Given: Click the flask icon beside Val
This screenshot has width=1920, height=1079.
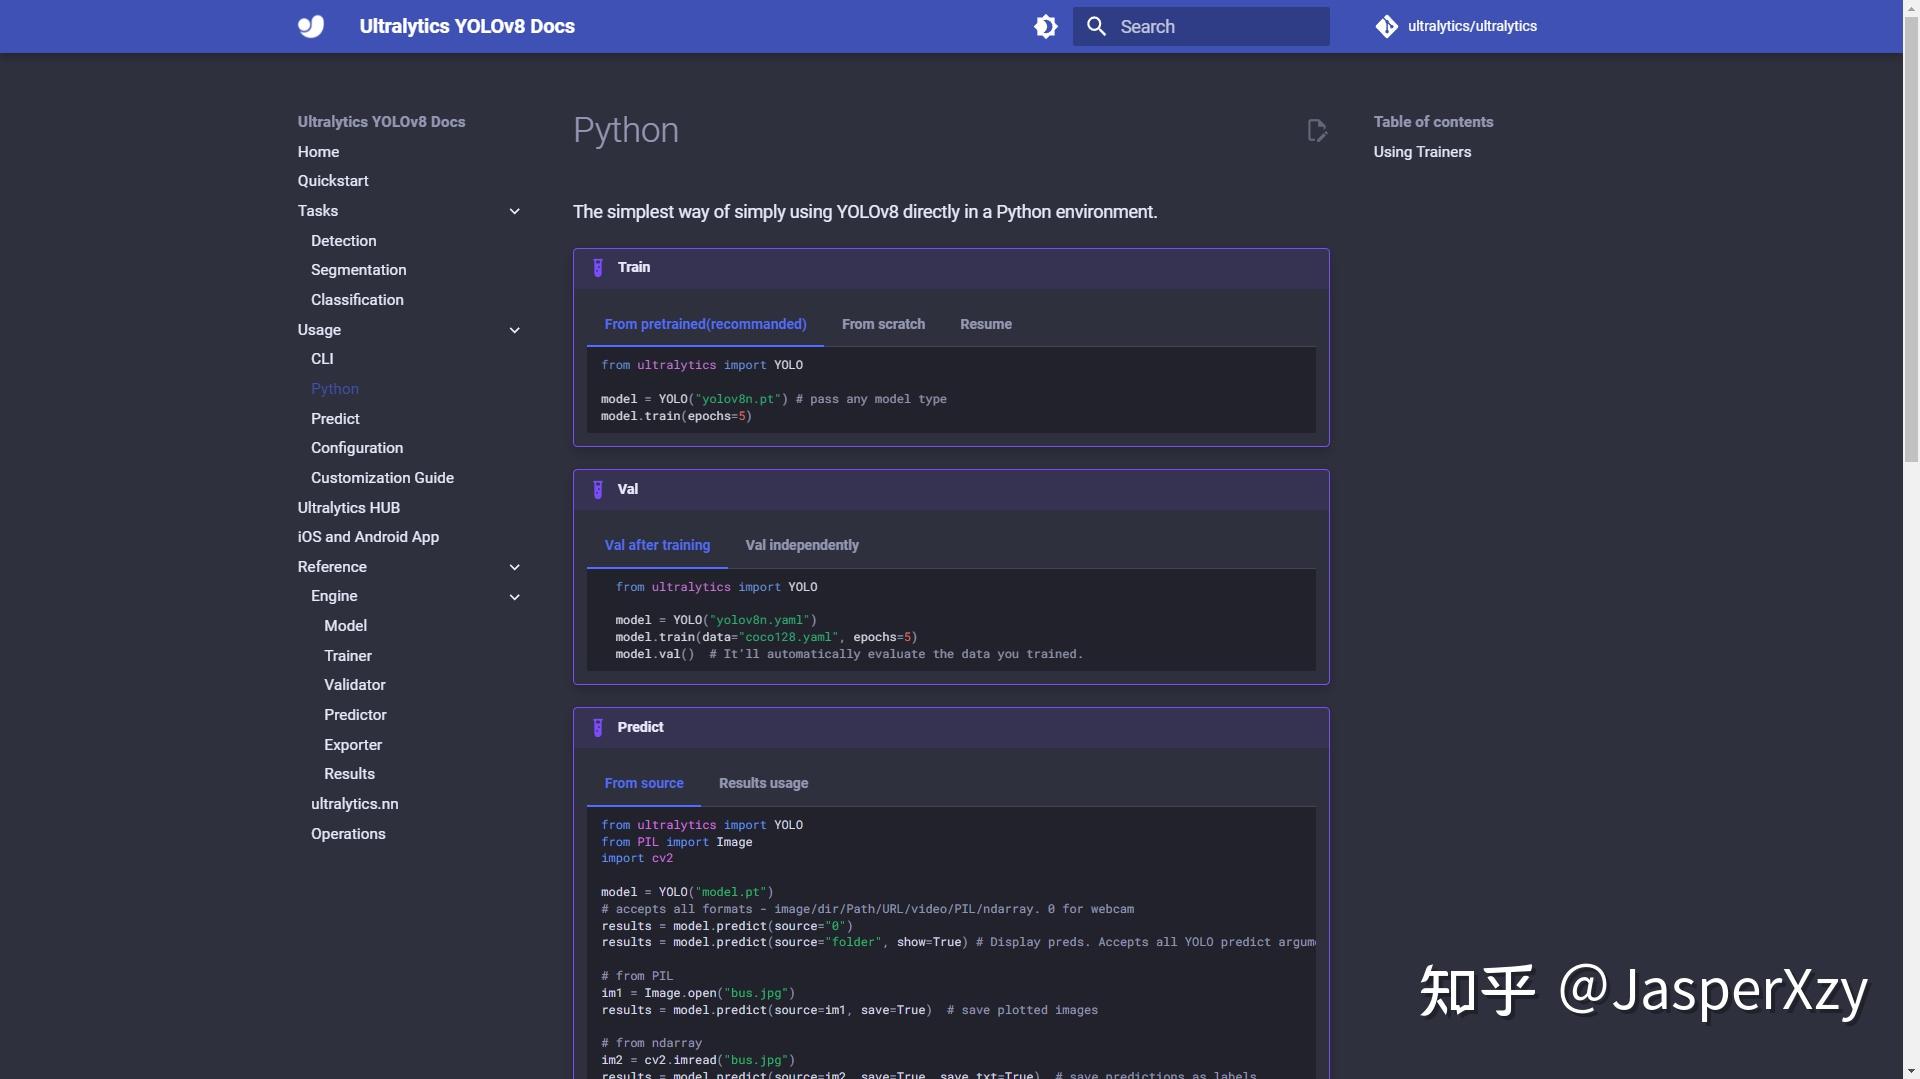Looking at the screenshot, I should point(598,489).
